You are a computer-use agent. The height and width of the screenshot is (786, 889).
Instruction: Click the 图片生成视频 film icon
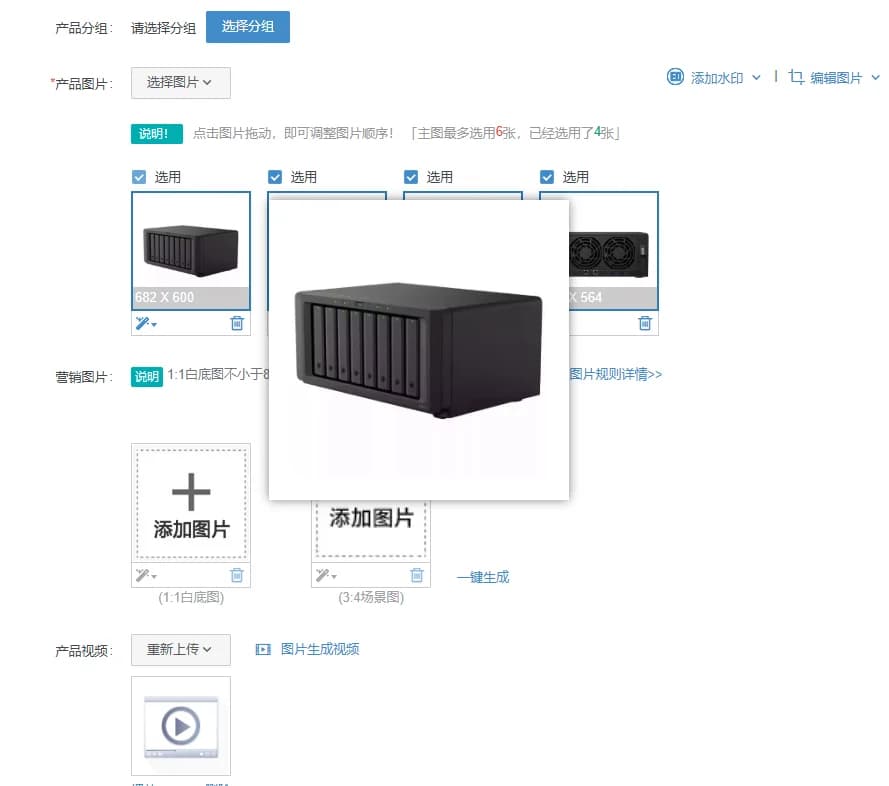coord(263,649)
